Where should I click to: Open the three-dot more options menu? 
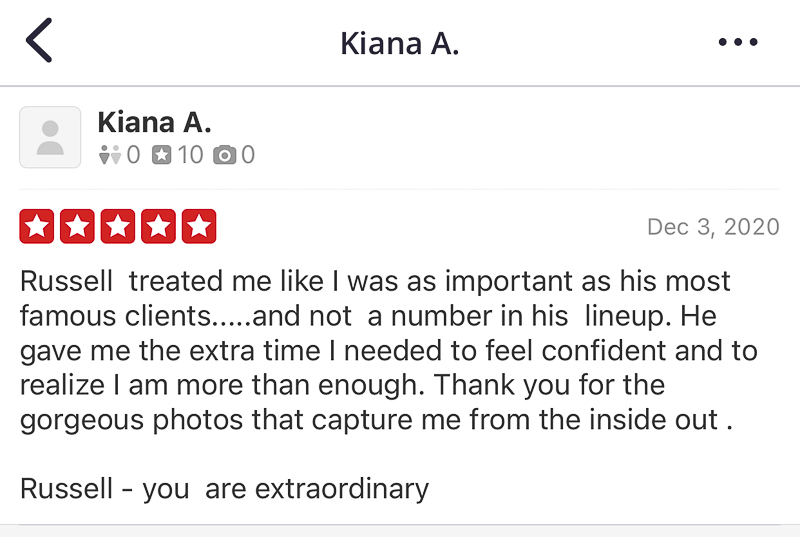(x=738, y=42)
